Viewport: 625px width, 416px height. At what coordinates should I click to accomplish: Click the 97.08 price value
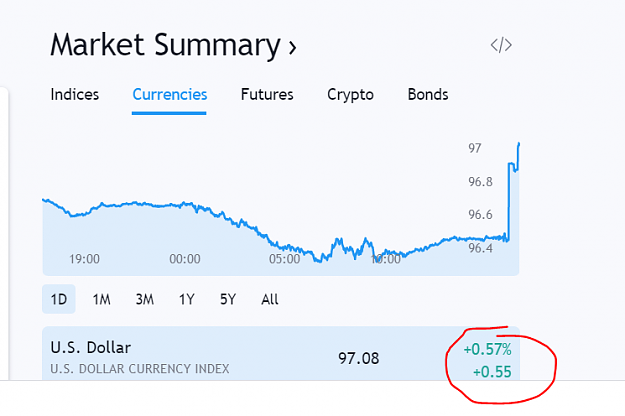(359, 358)
